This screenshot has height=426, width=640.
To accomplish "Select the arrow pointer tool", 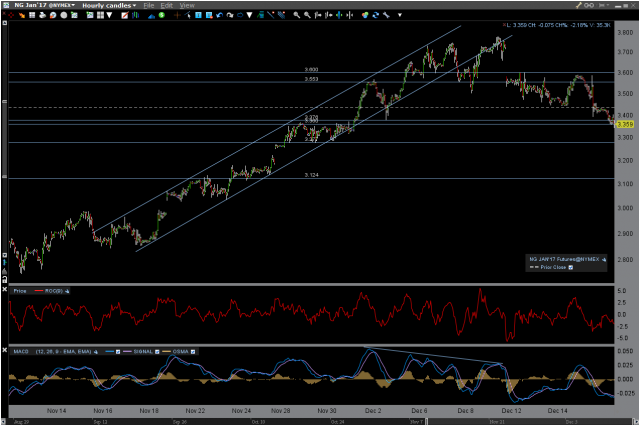I will (x=188, y=15).
